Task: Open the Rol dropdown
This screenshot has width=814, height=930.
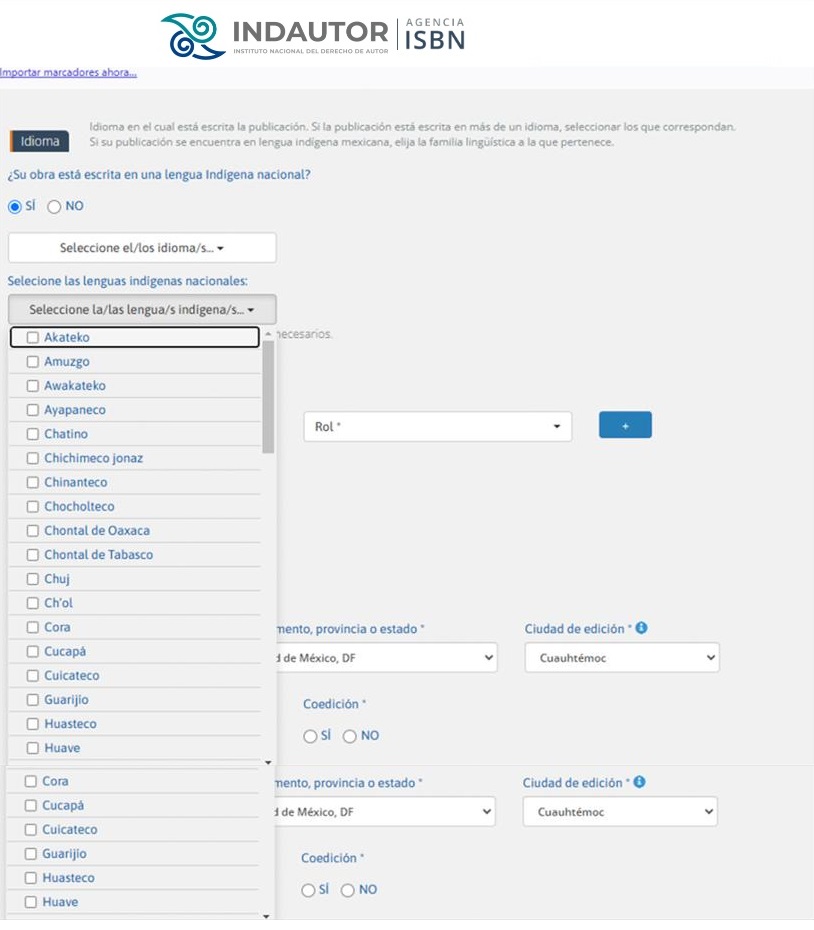Action: point(437,426)
